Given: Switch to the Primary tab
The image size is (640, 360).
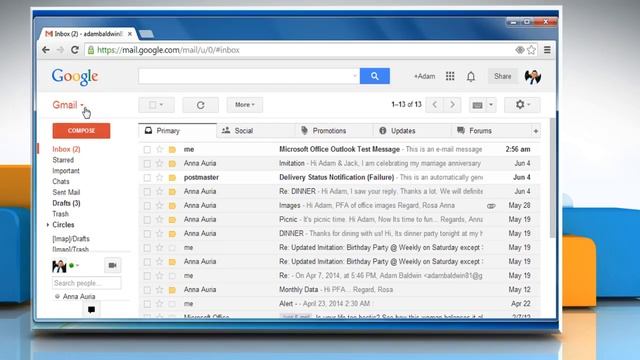Looking at the screenshot, I should click(x=178, y=131).
